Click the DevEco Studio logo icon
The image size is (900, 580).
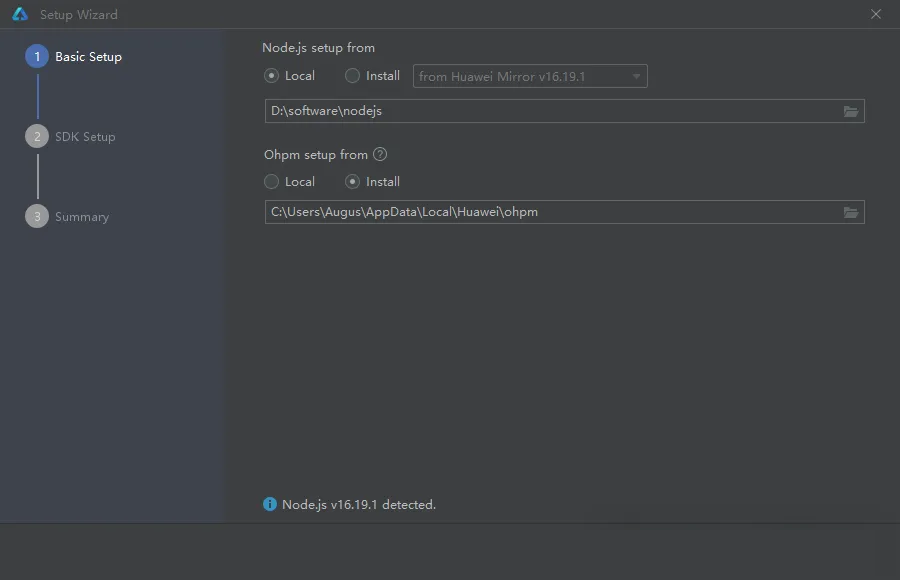click(x=20, y=14)
